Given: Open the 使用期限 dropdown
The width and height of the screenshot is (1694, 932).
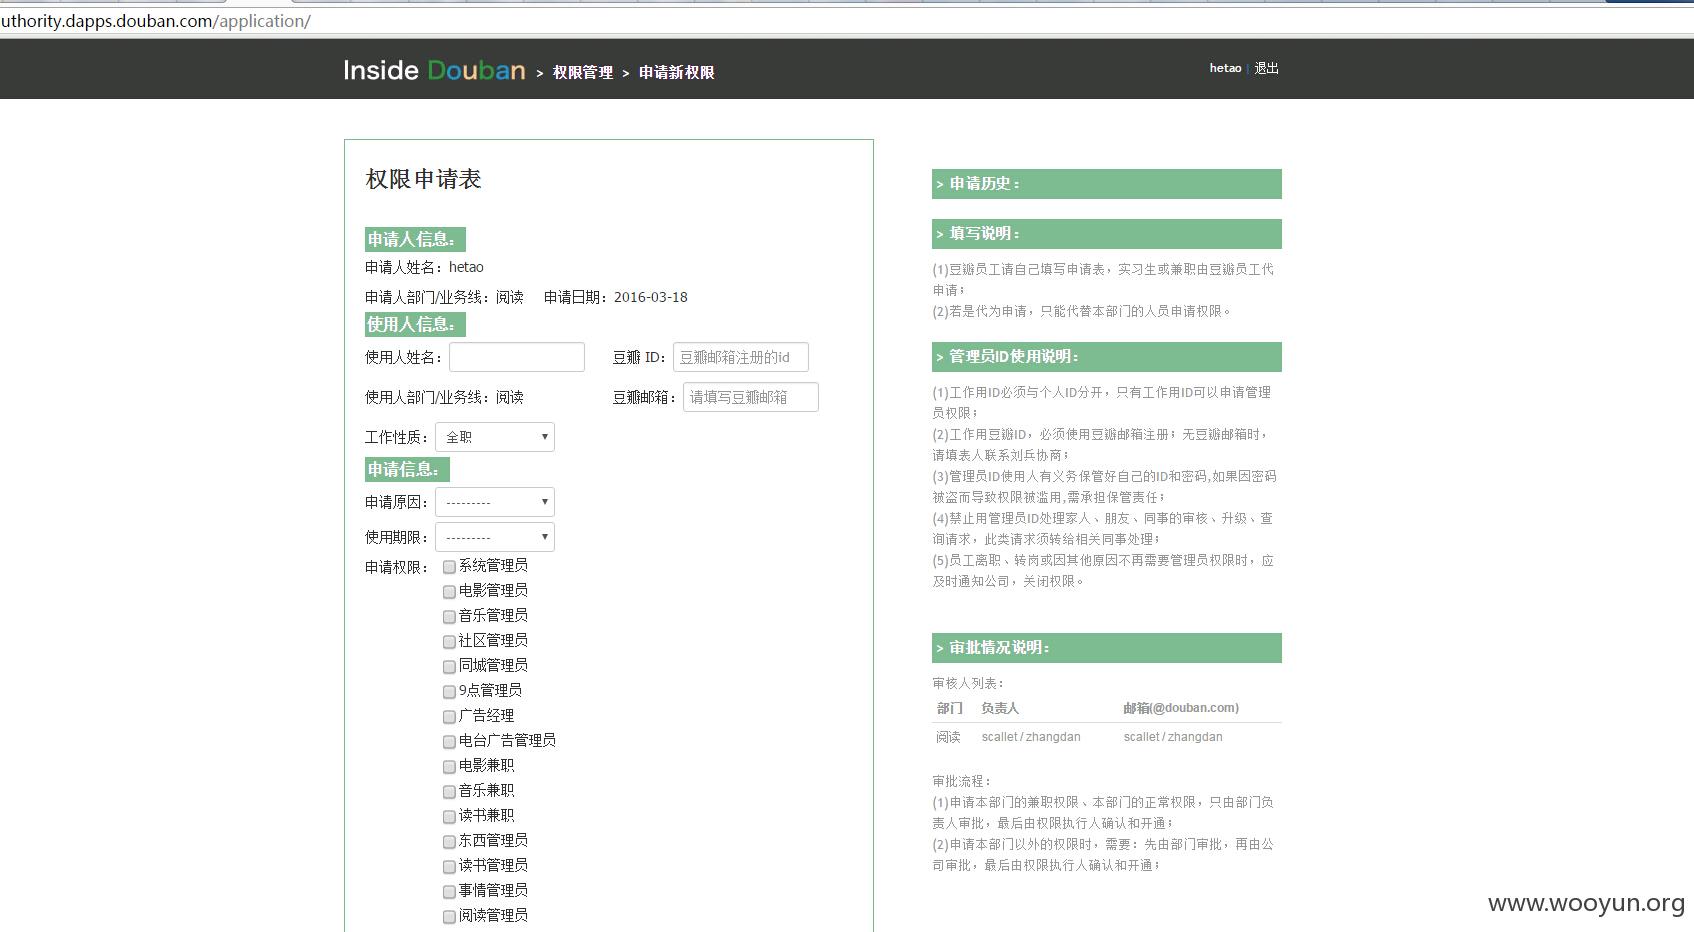Looking at the screenshot, I should (495, 537).
